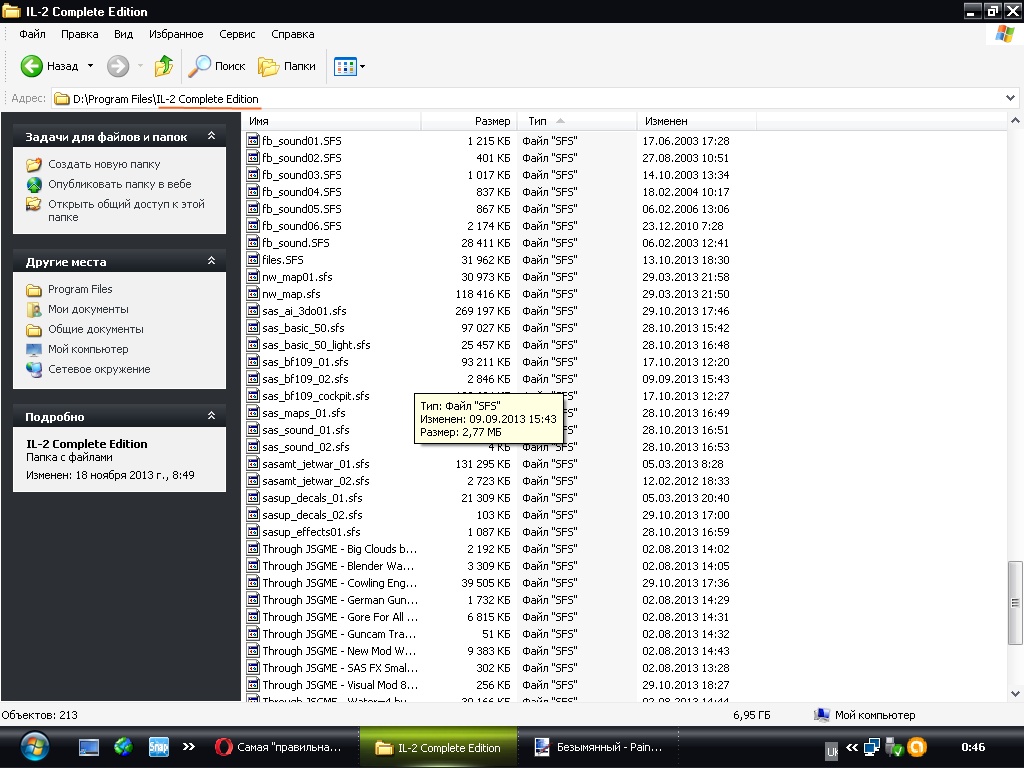This screenshot has height=768, width=1024.
Task: Sort by Имя column header
Action: click(332, 121)
